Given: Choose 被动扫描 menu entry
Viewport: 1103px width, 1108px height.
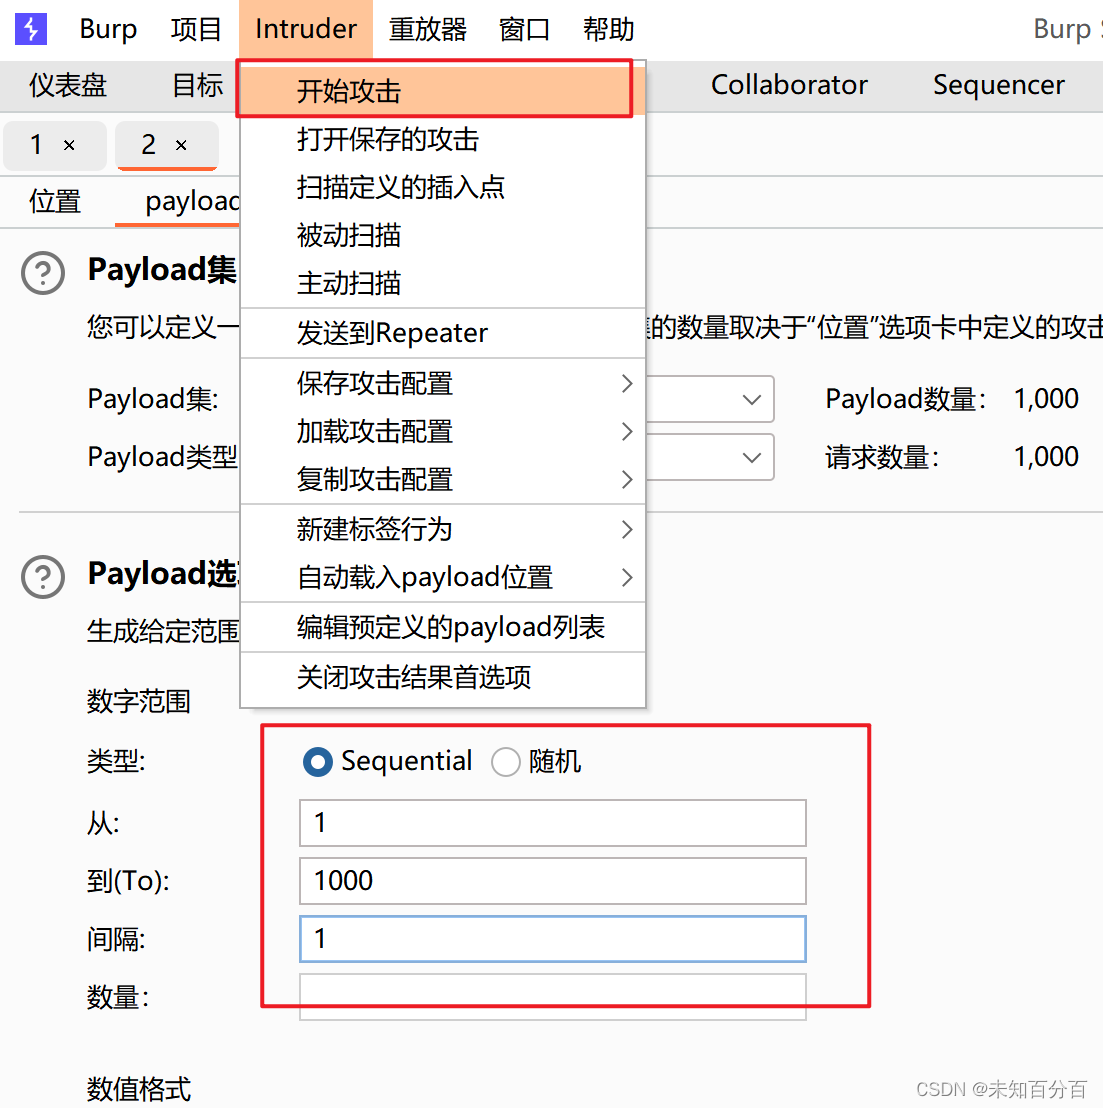Looking at the screenshot, I should point(443,235).
